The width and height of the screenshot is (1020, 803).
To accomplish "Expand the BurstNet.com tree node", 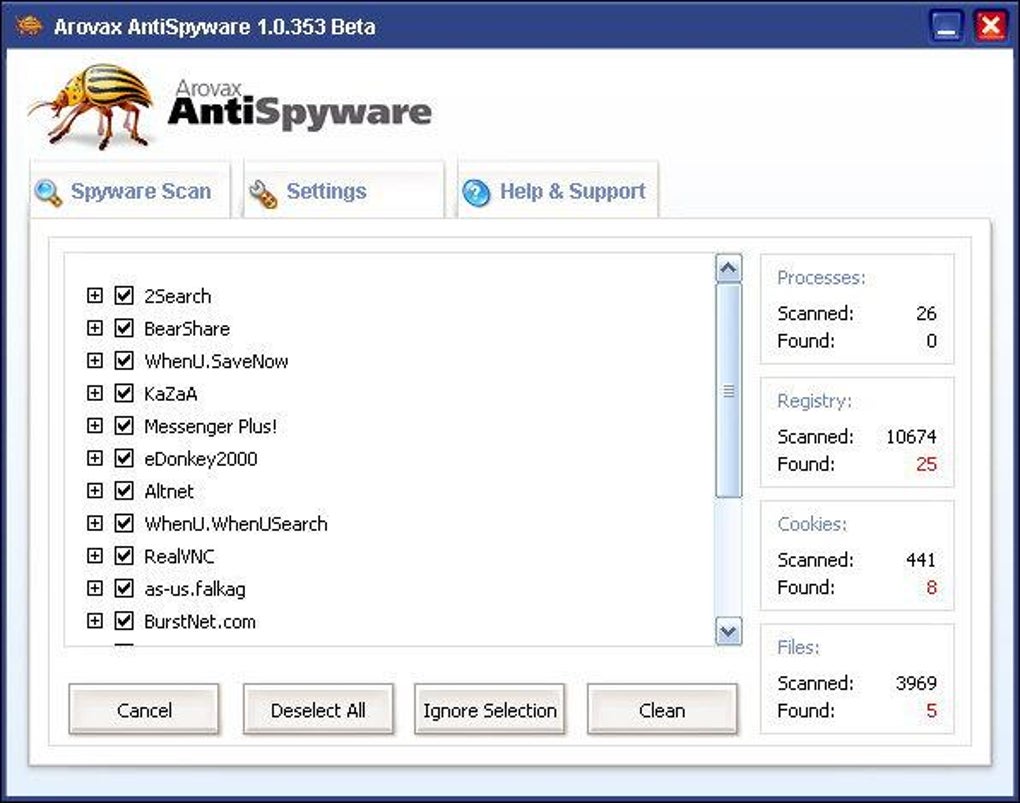I will (95, 621).
